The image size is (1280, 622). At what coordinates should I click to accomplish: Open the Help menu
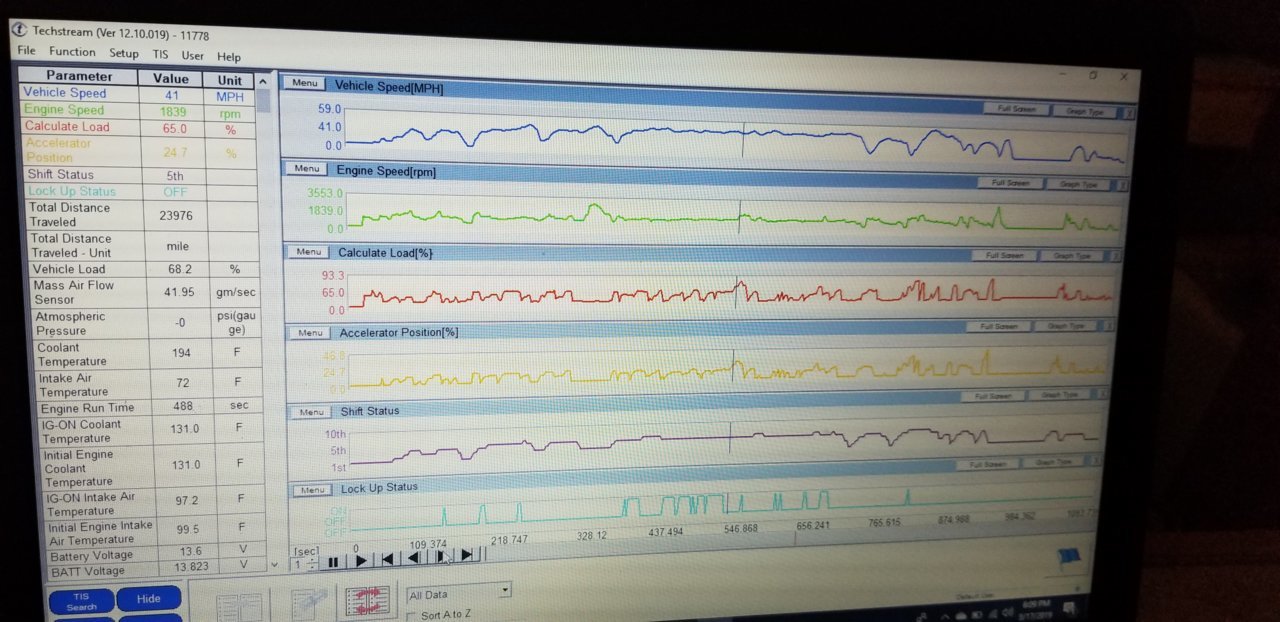point(229,57)
